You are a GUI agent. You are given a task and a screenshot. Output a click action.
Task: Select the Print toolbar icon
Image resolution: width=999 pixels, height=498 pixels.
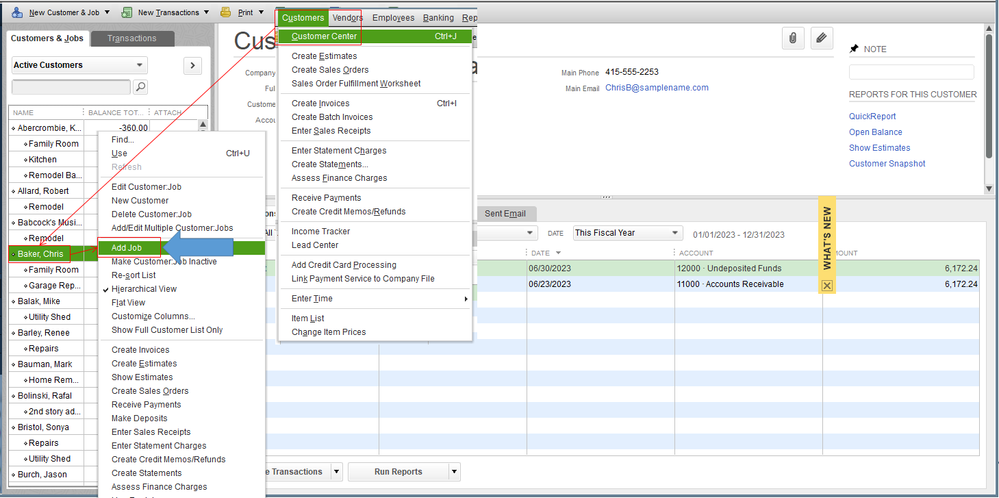(x=226, y=12)
